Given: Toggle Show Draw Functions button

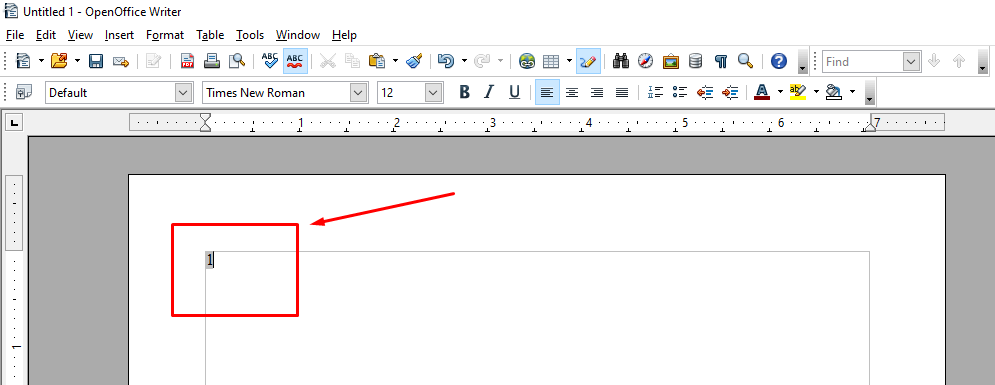Looking at the screenshot, I should (x=588, y=61).
